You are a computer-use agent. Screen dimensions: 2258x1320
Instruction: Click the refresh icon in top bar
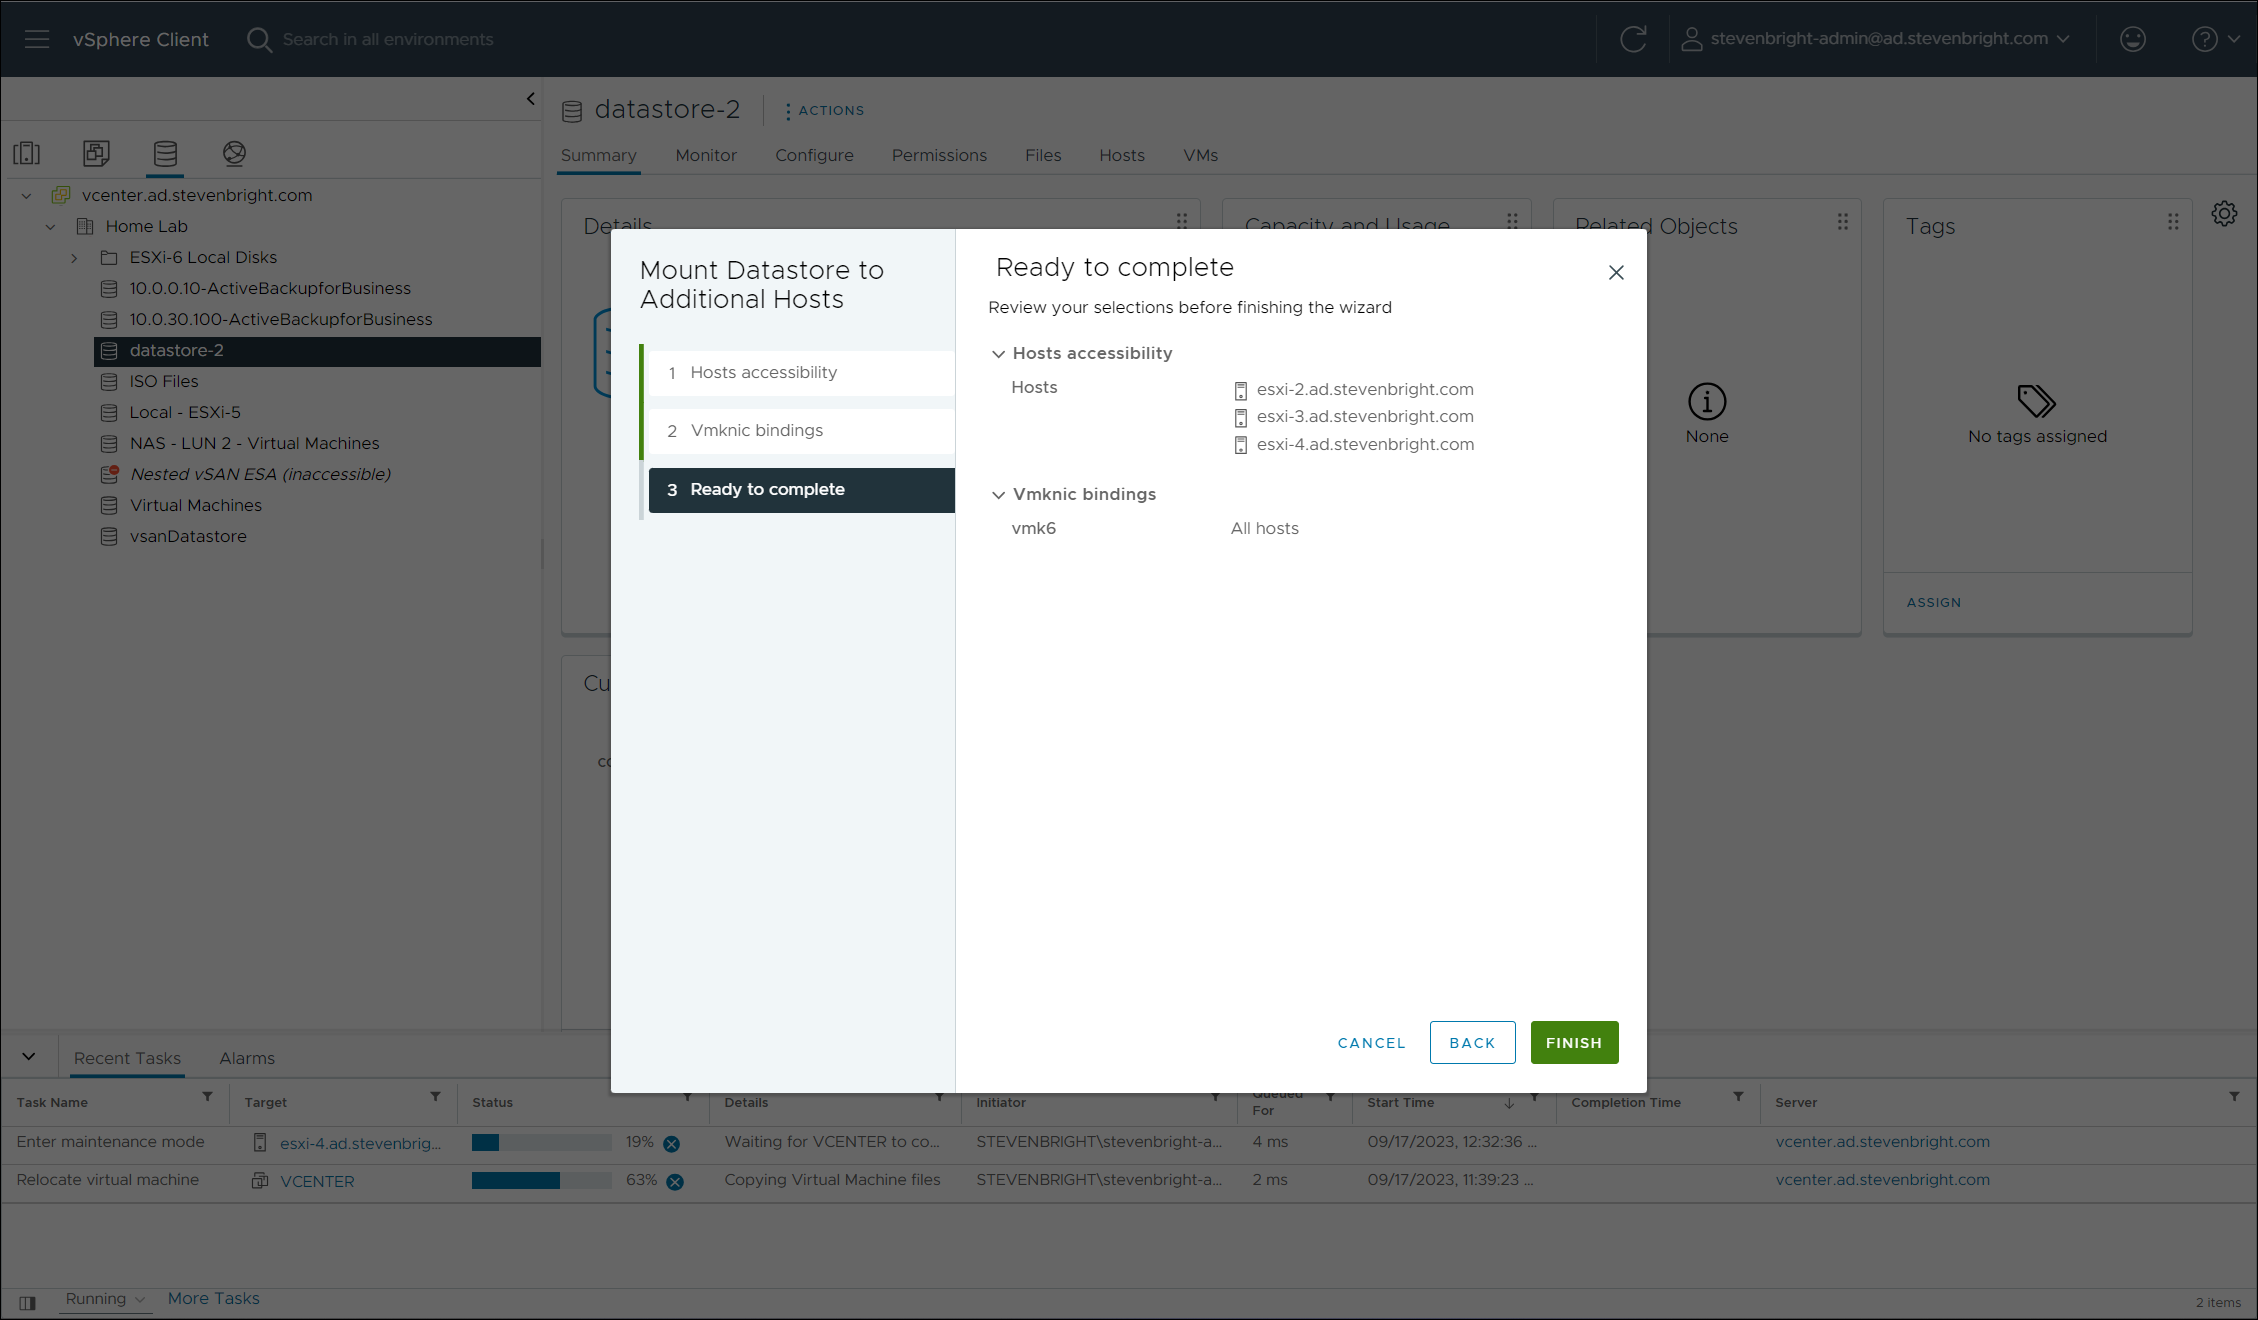tap(1633, 39)
